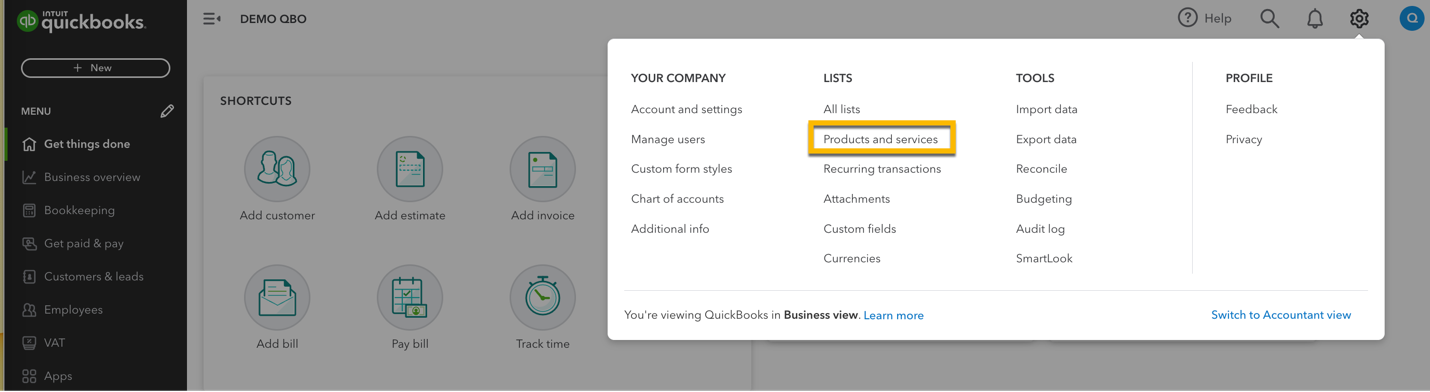The width and height of the screenshot is (1430, 392).
Task: Collapse the navigation menu icon
Action: (212, 18)
